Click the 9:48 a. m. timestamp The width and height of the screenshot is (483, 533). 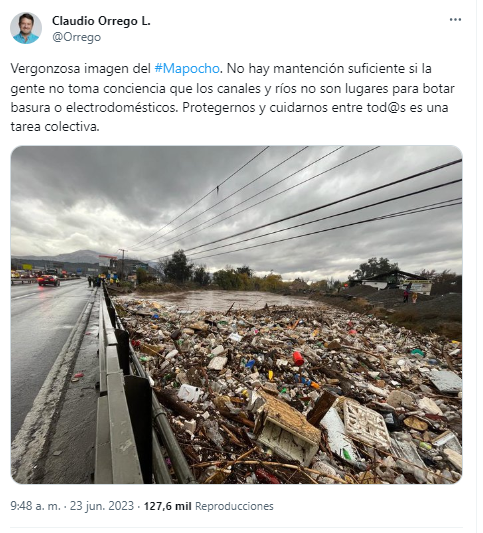pyautogui.click(x=35, y=505)
